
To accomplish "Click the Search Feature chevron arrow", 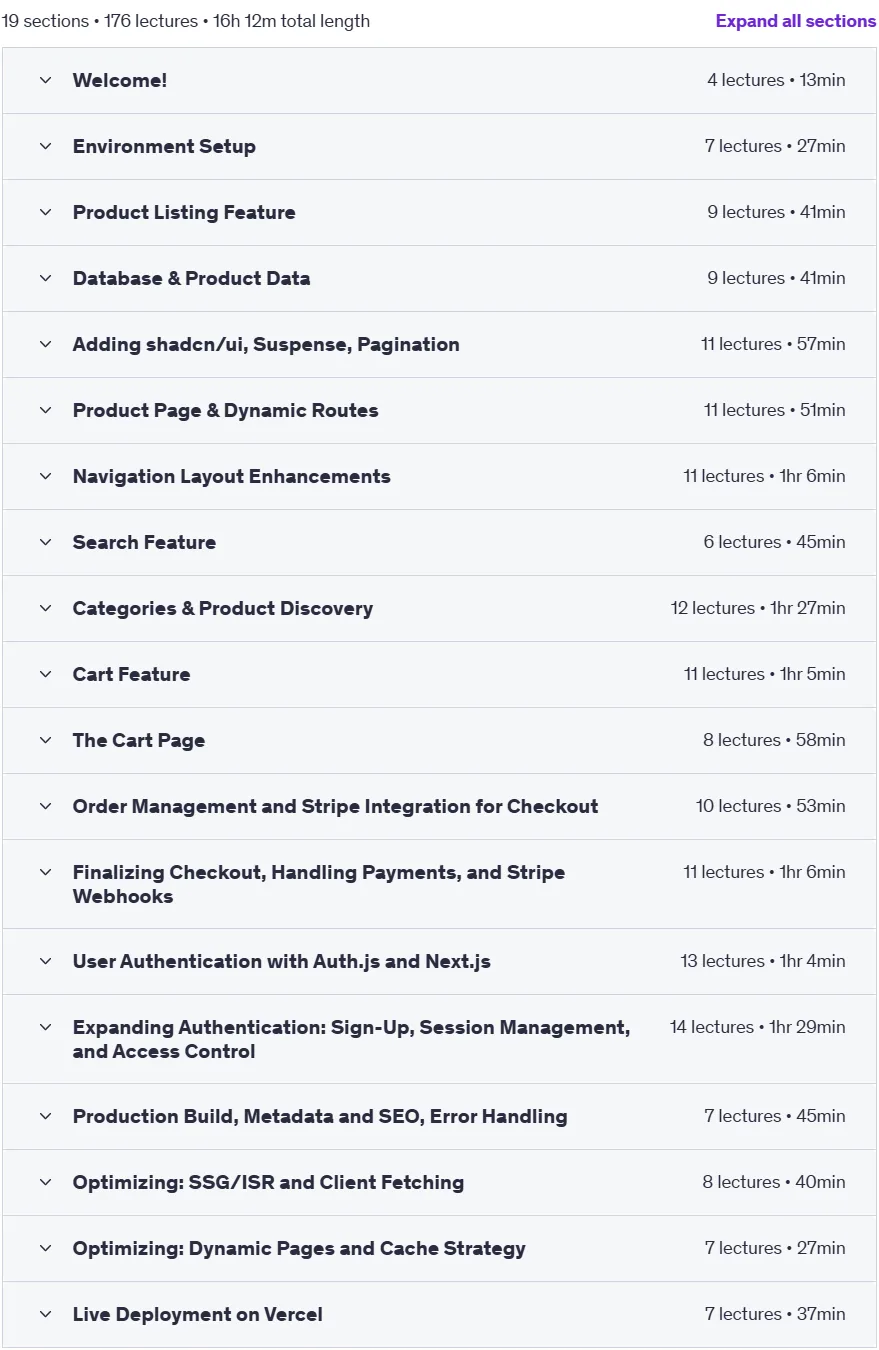I will [45, 542].
